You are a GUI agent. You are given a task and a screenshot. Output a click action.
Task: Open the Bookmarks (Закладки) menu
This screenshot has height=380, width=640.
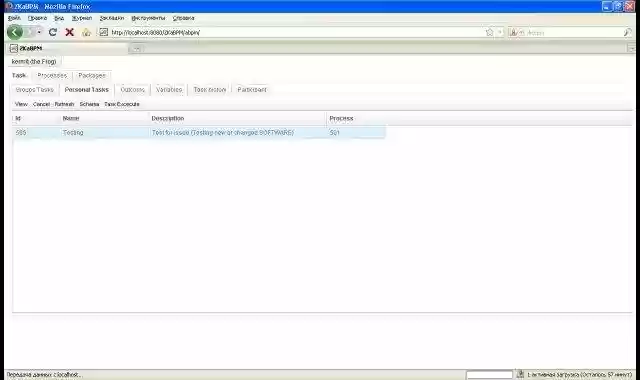pyautogui.click(x=112, y=18)
